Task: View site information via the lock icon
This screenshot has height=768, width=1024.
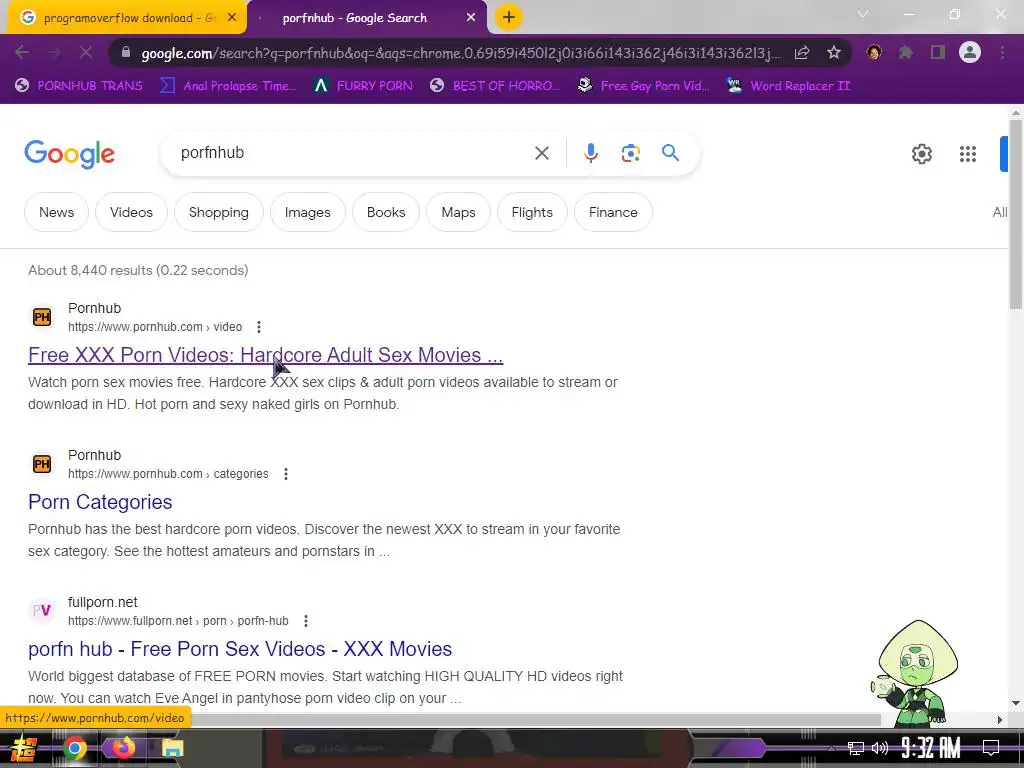Action: [x=126, y=53]
